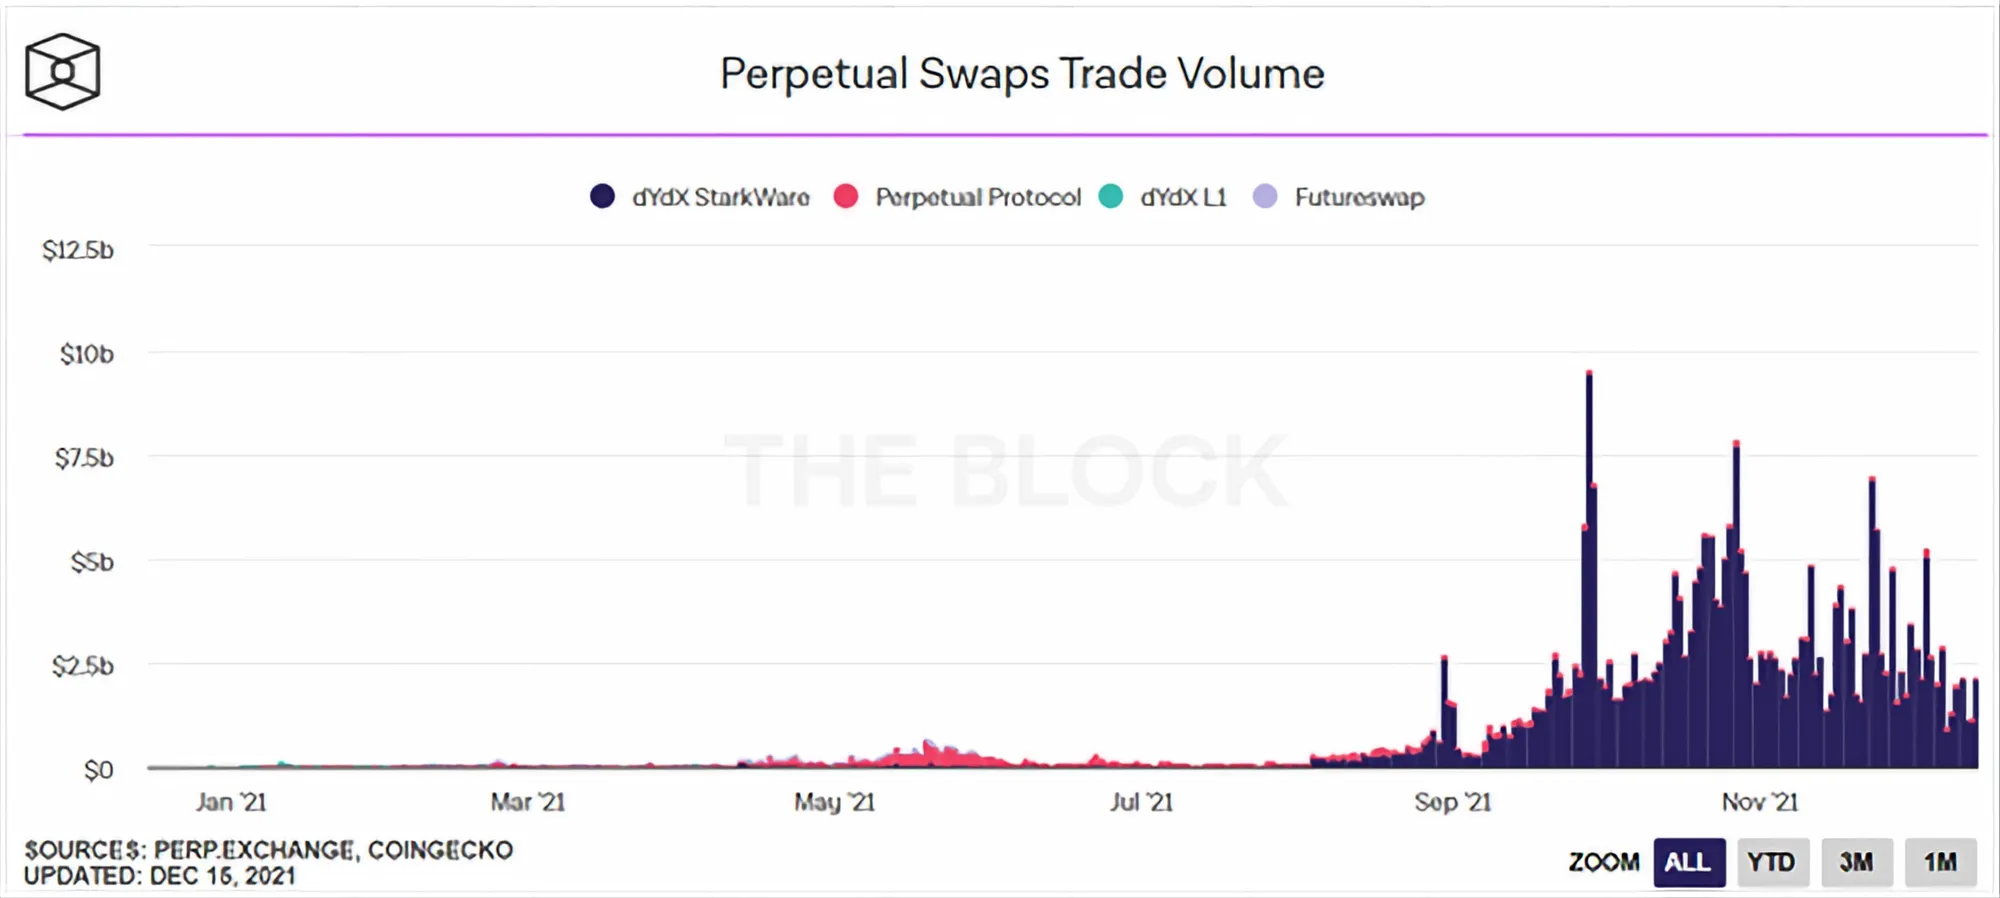Click the red Perpetual Protocol legend dot
2000x898 pixels.
coord(846,196)
